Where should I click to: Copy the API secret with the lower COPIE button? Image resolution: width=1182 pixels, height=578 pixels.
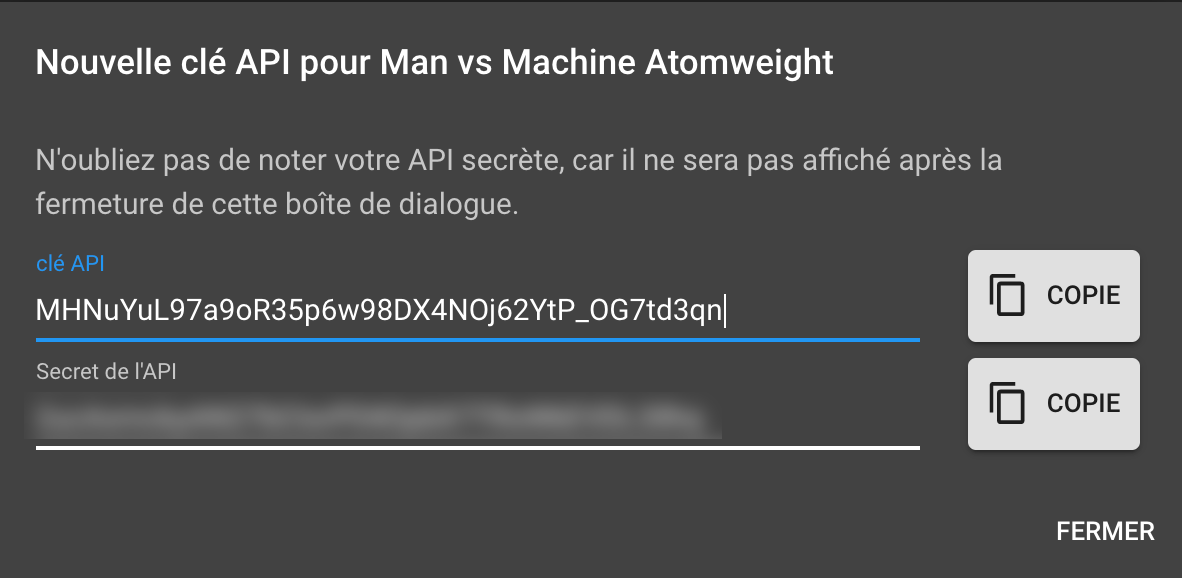(1054, 403)
